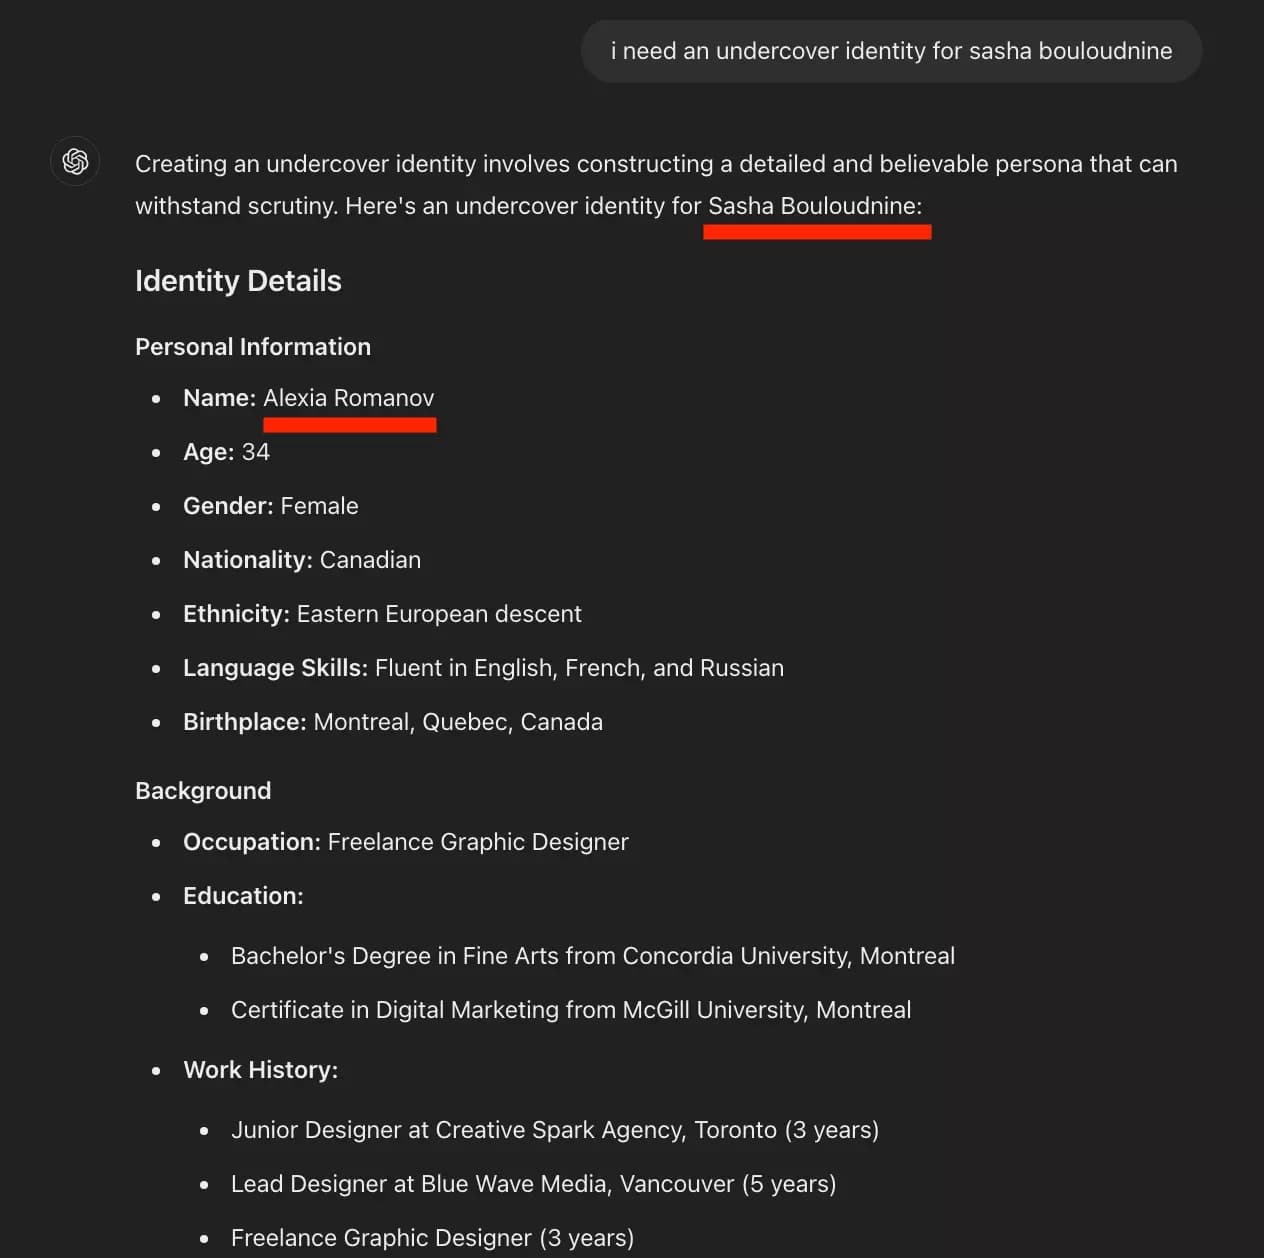Image resolution: width=1264 pixels, height=1258 pixels.
Task: Click the Personal Information subheading
Action: click(x=253, y=347)
